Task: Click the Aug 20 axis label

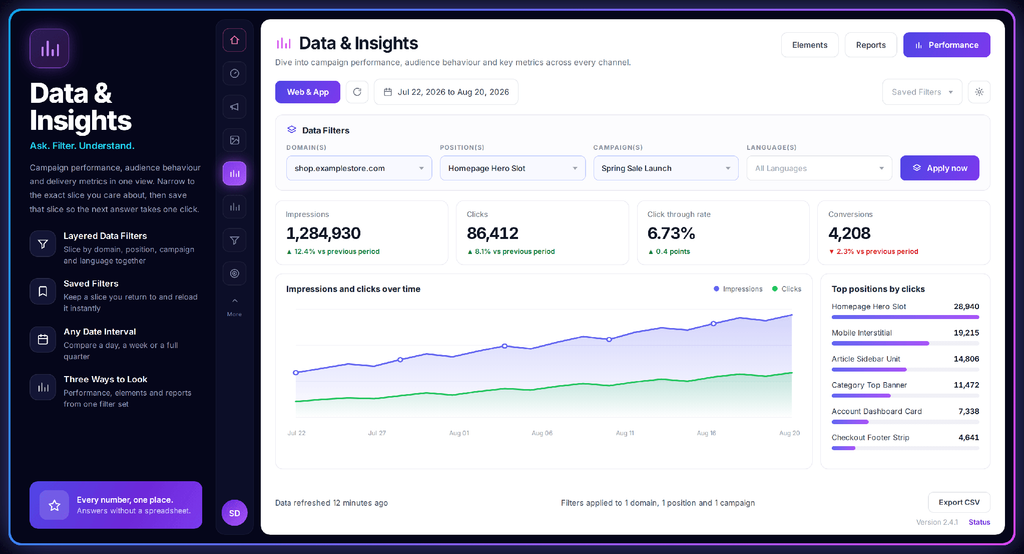Action: click(789, 433)
